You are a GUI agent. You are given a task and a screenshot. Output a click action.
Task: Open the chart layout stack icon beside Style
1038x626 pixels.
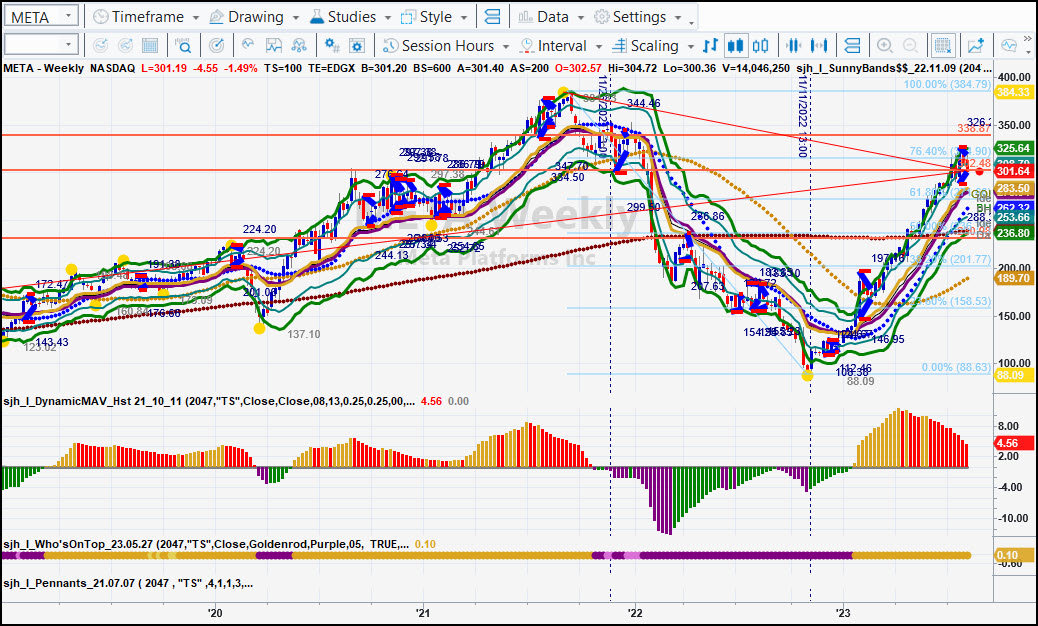[x=493, y=17]
